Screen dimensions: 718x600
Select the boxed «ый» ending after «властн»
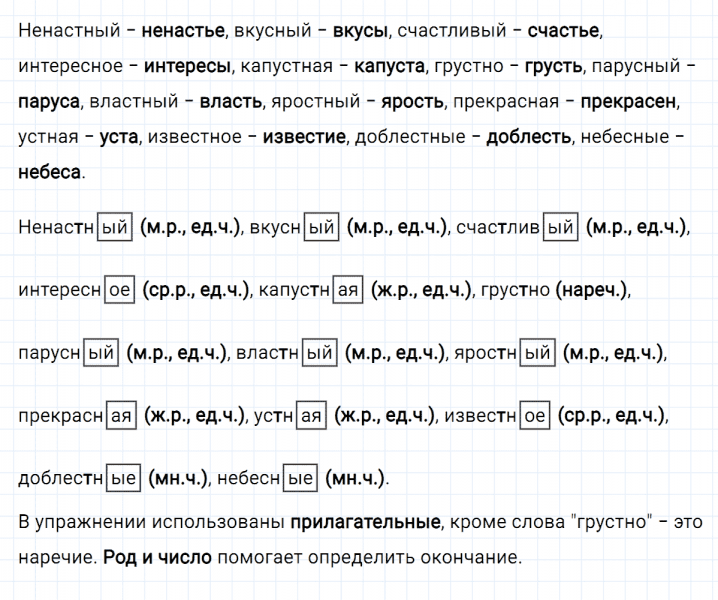click(320, 353)
